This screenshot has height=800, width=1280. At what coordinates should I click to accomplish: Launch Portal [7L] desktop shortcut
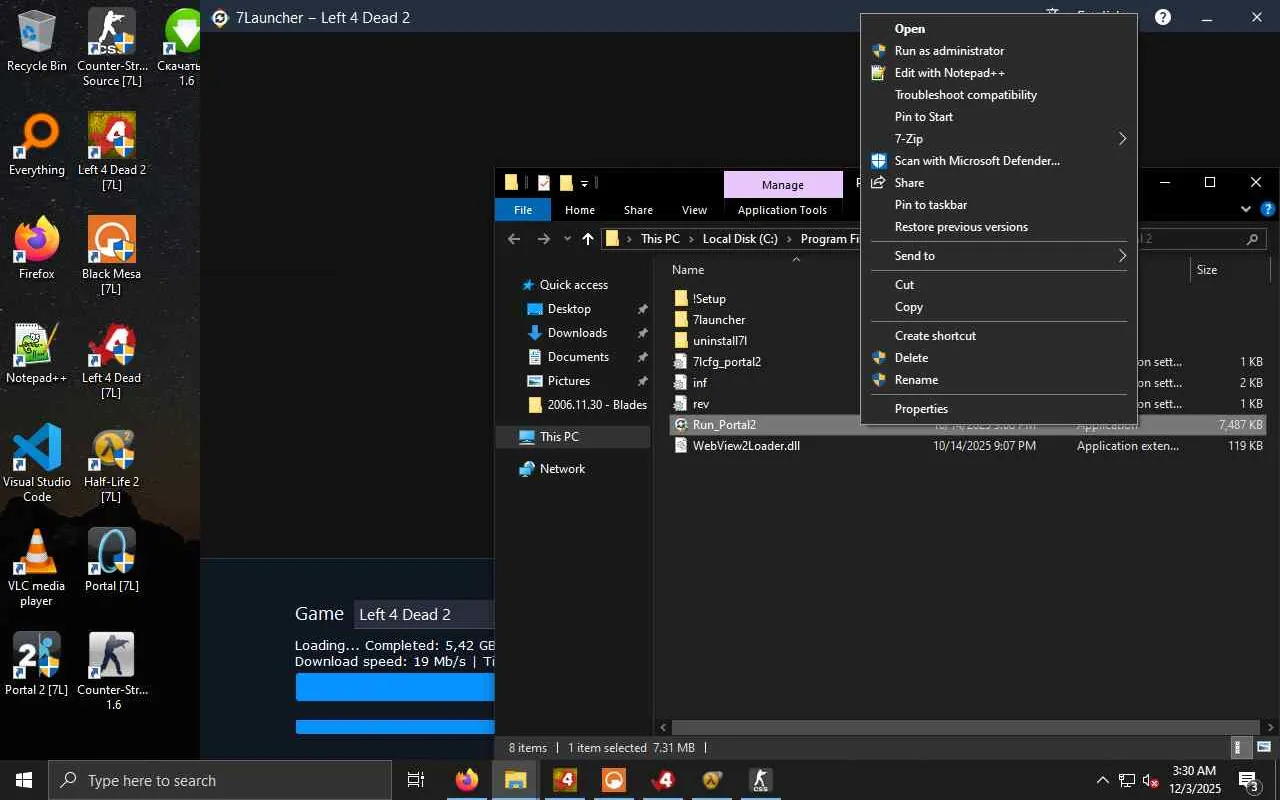coord(112,561)
